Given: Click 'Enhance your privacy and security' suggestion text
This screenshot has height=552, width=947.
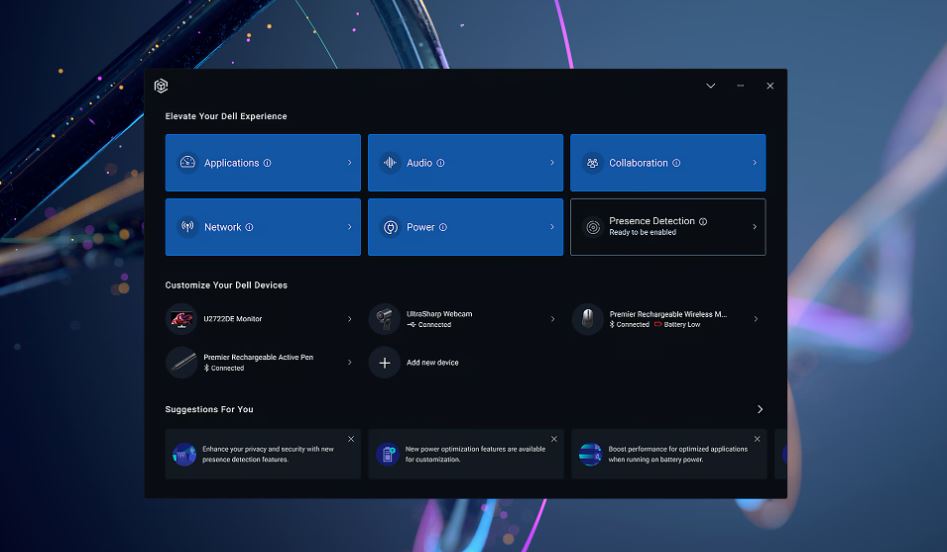Looking at the screenshot, I should (x=268, y=454).
